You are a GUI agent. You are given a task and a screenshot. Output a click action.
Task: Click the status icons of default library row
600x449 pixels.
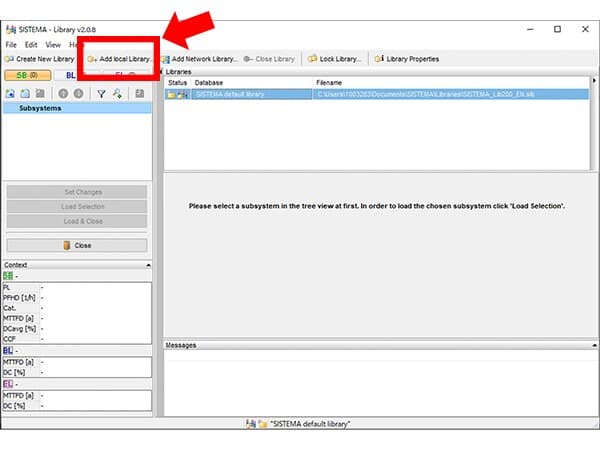[x=178, y=94]
